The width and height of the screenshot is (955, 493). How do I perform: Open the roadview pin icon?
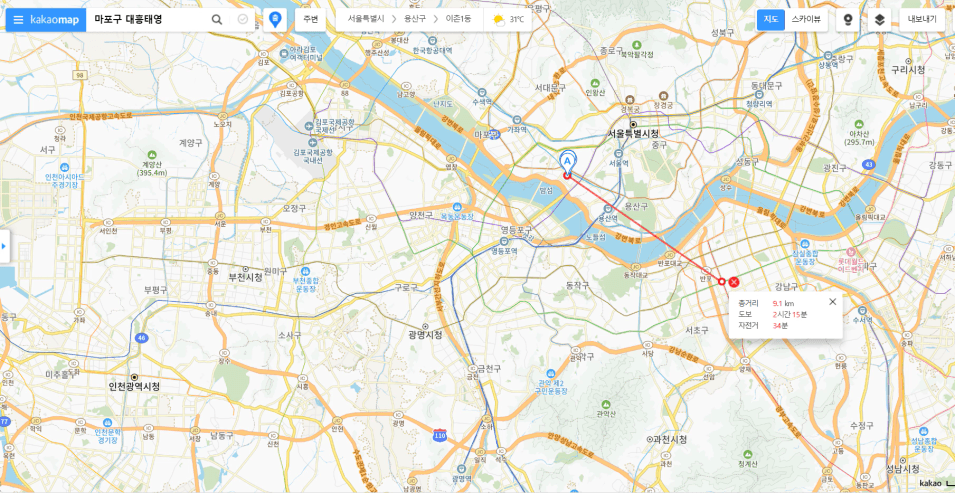tap(847, 20)
